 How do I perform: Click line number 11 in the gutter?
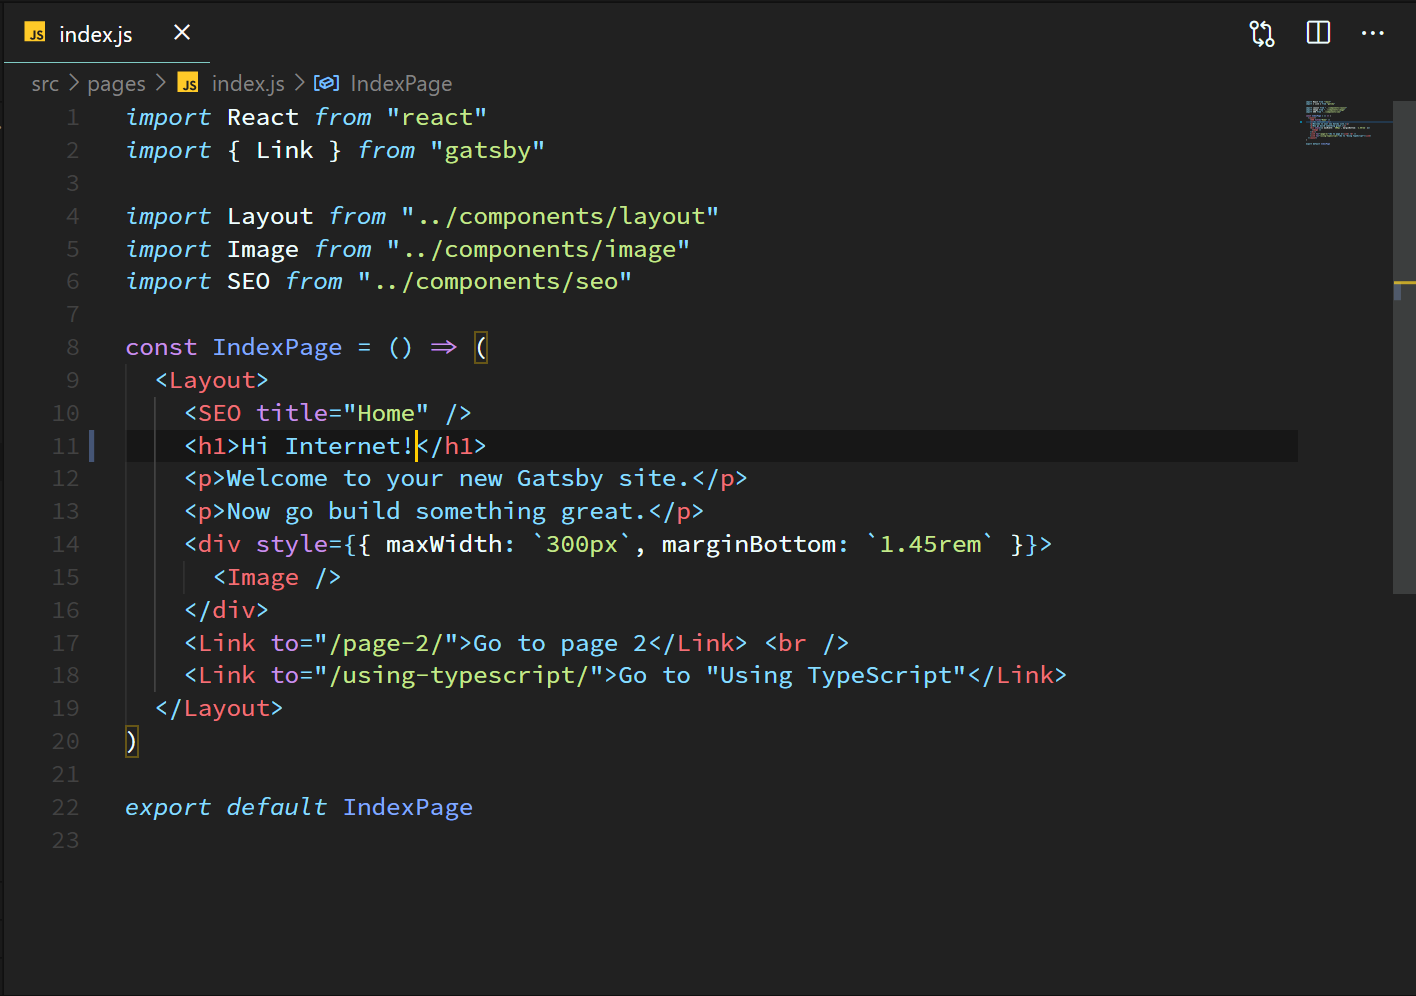point(66,445)
